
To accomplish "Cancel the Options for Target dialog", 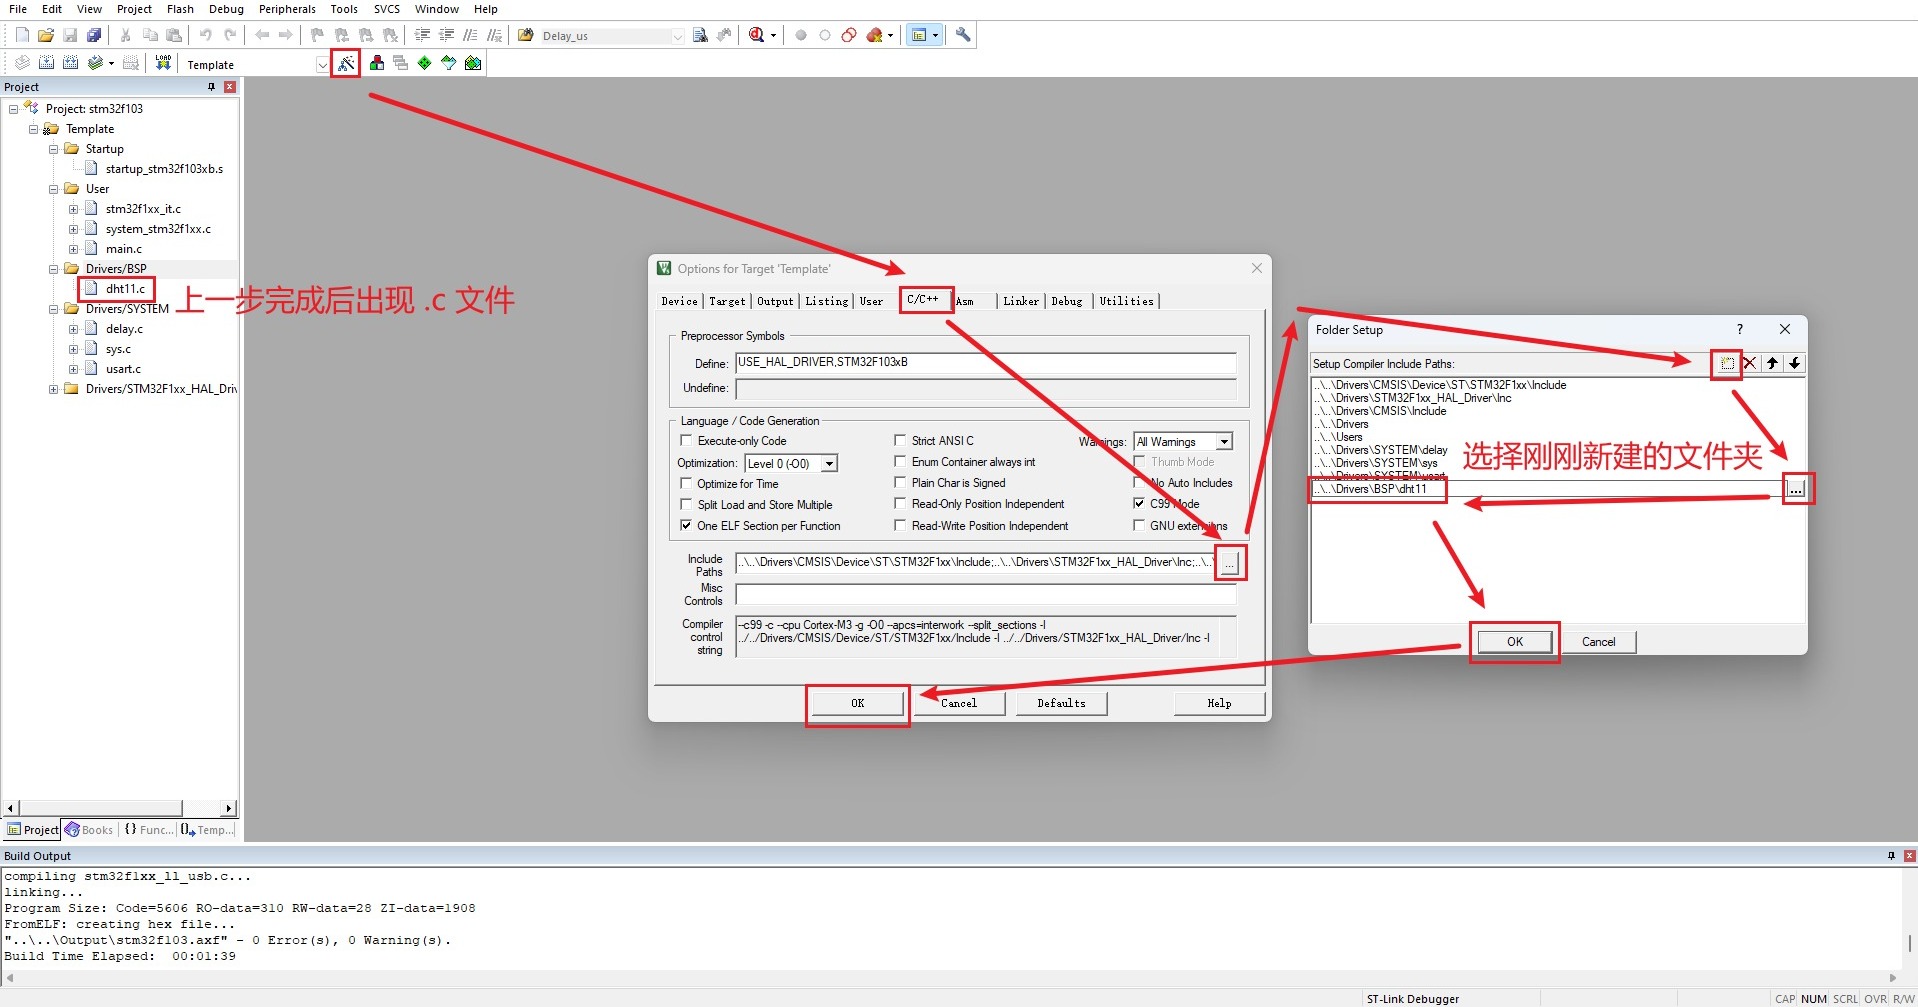I will click(x=959, y=703).
